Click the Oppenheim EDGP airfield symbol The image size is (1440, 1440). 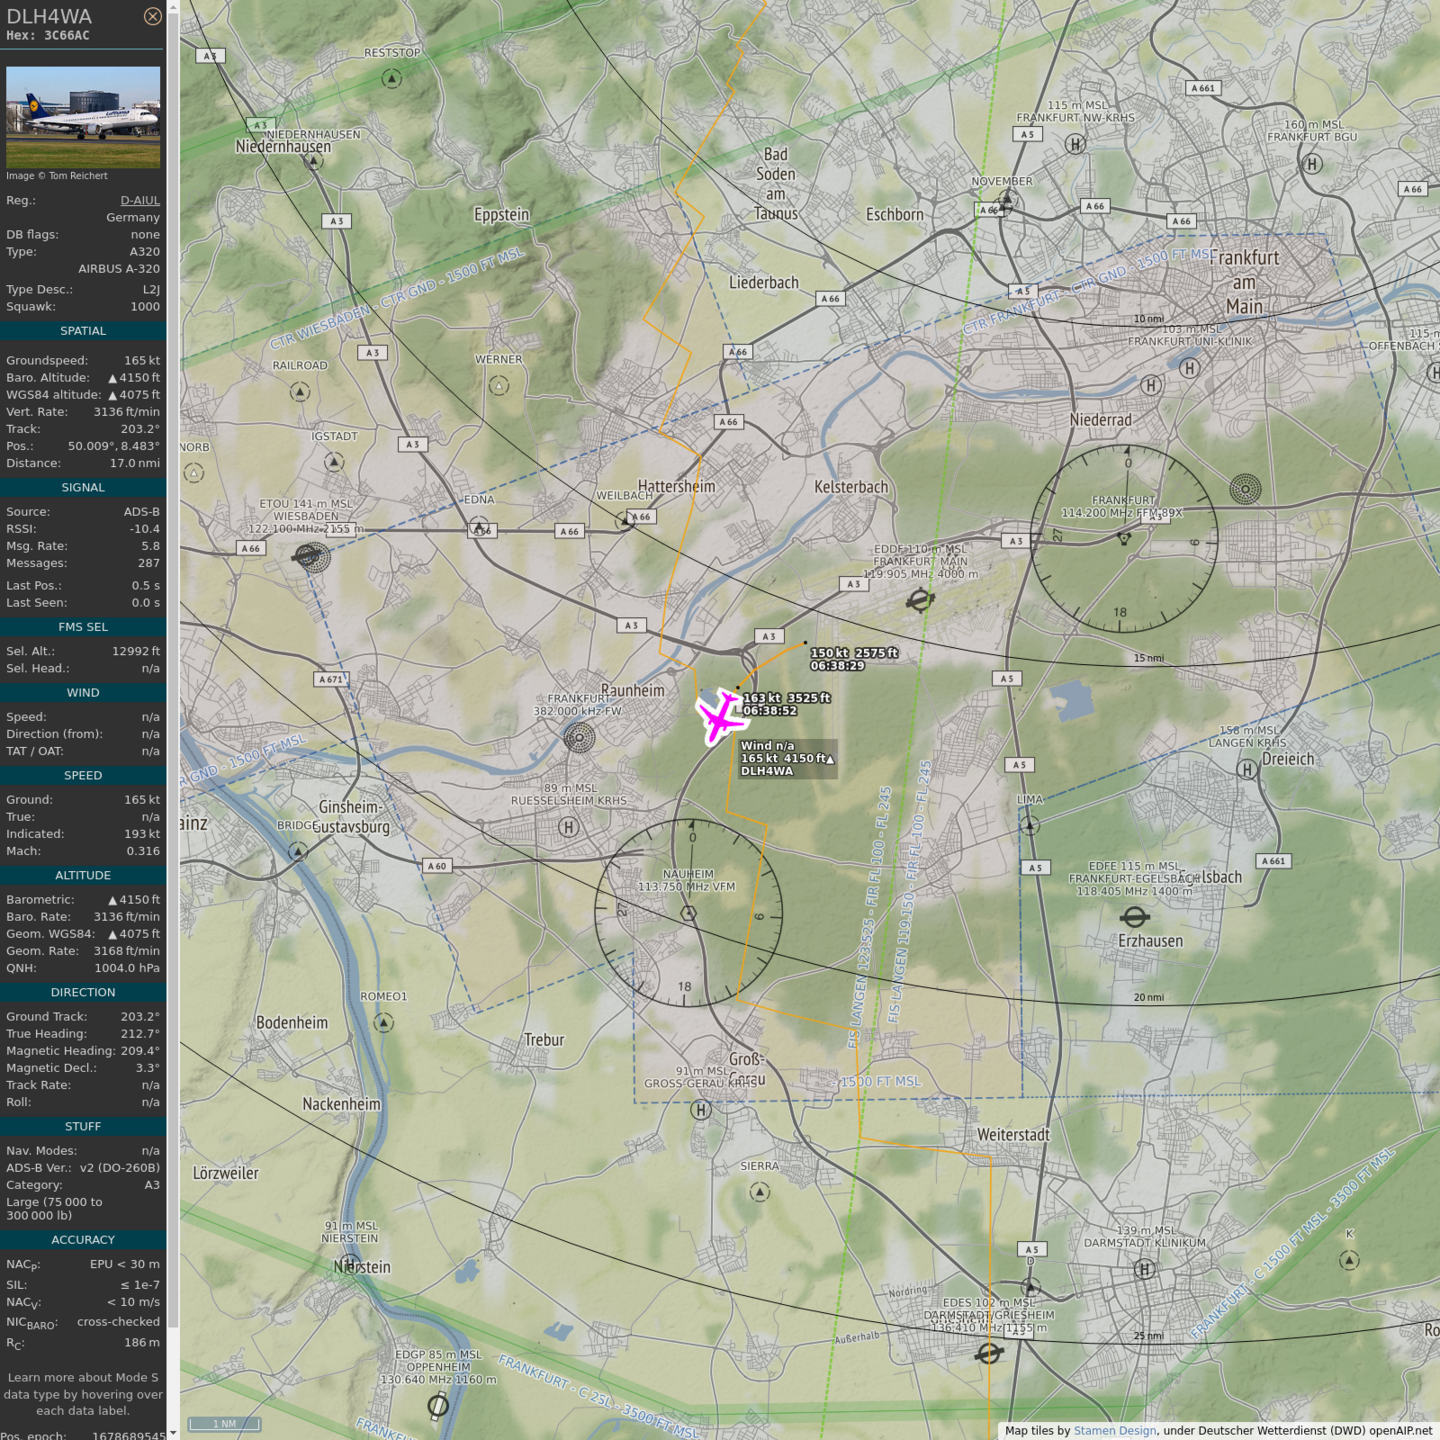coord(438,1406)
